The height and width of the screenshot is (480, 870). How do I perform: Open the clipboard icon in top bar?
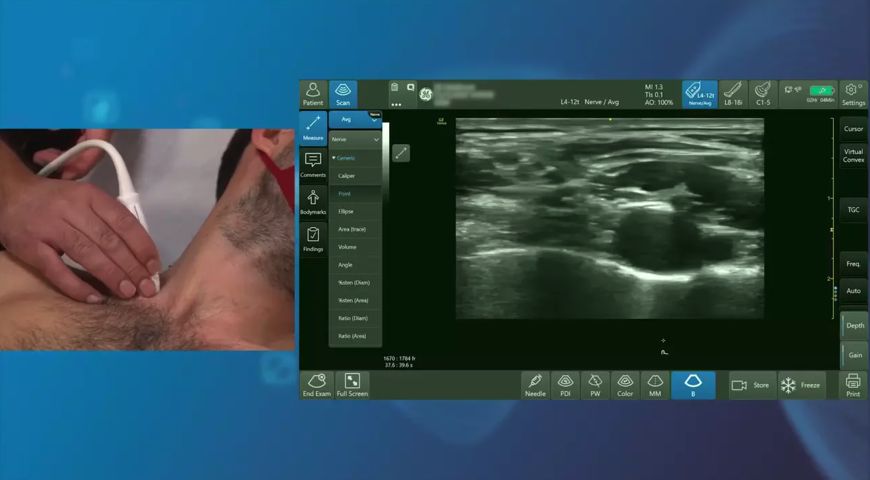pos(394,87)
